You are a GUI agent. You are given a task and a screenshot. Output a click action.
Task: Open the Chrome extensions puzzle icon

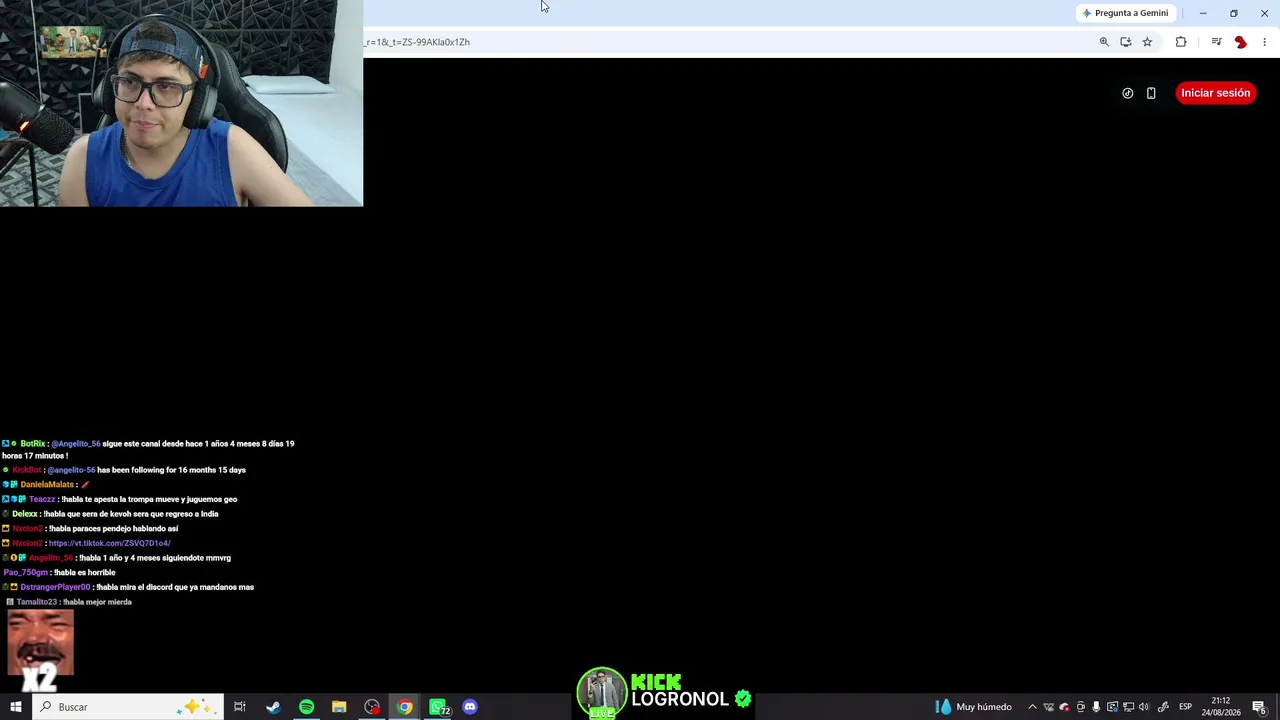coord(1181,42)
